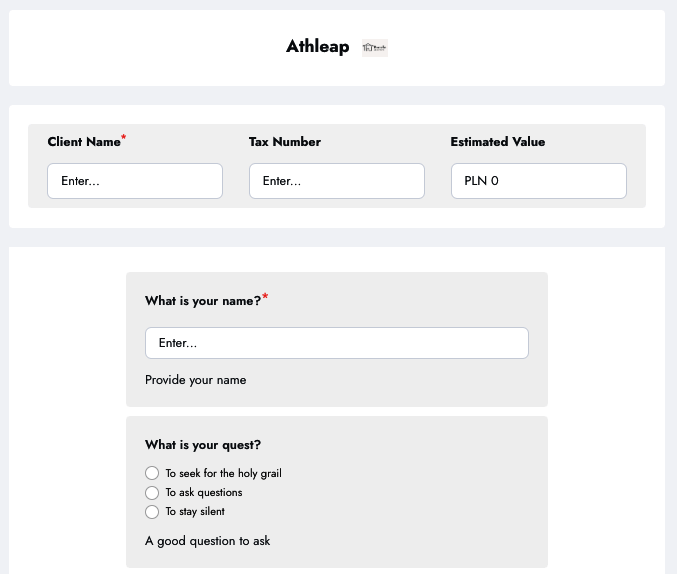The image size is (677, 574).
Task: Click the 'To stay silent' option text
Action: (195, 512)
